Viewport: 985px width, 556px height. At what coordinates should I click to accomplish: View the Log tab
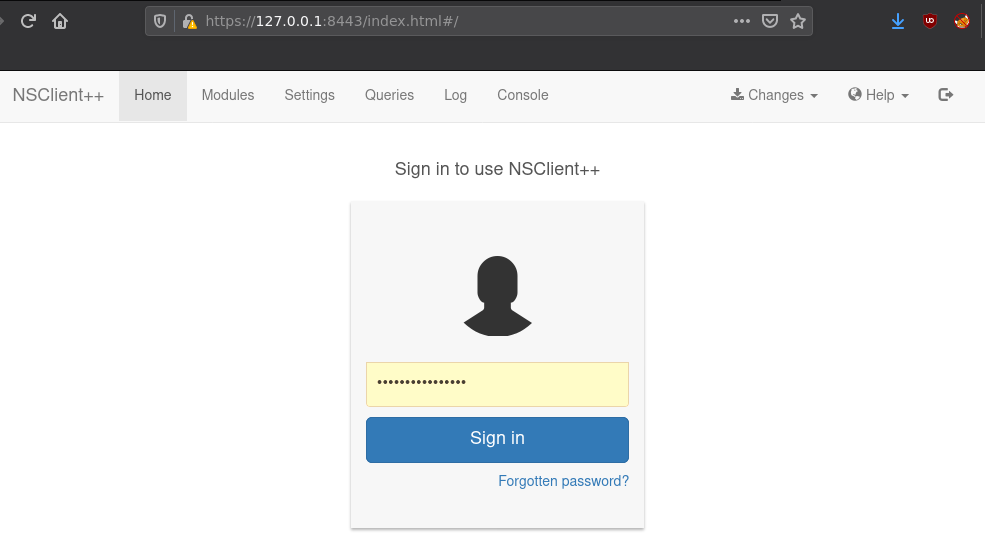click(455, 95)
